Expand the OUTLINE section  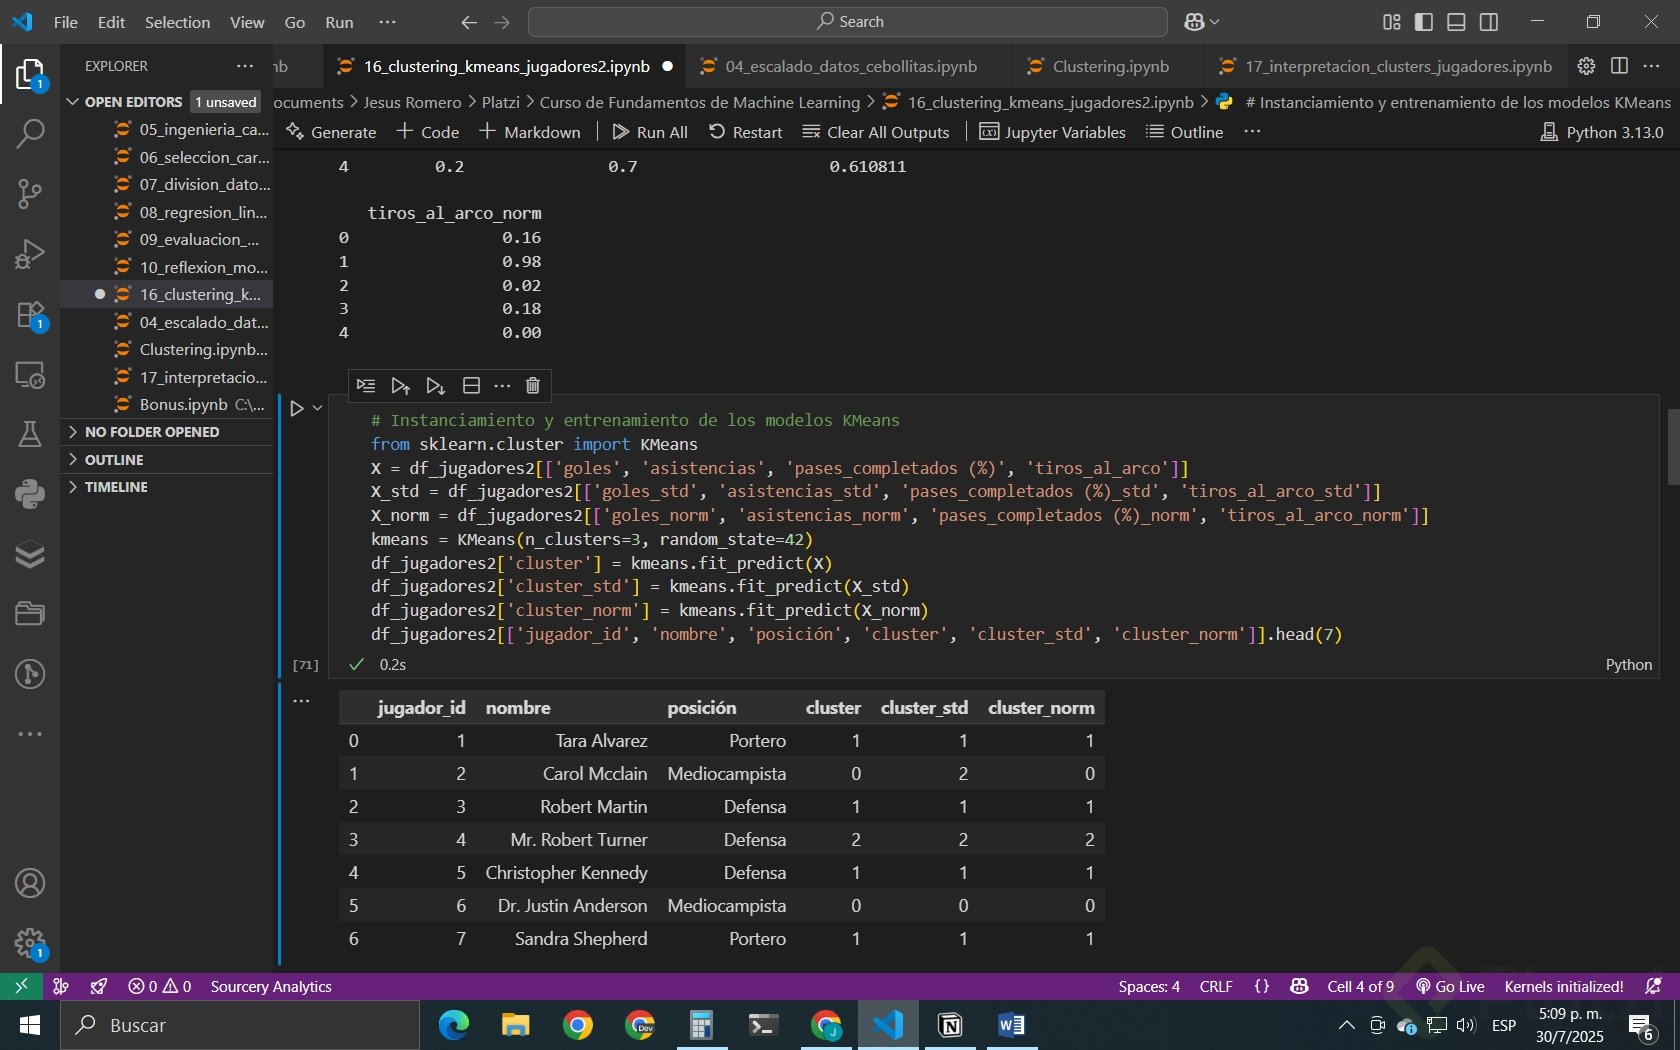114,460
